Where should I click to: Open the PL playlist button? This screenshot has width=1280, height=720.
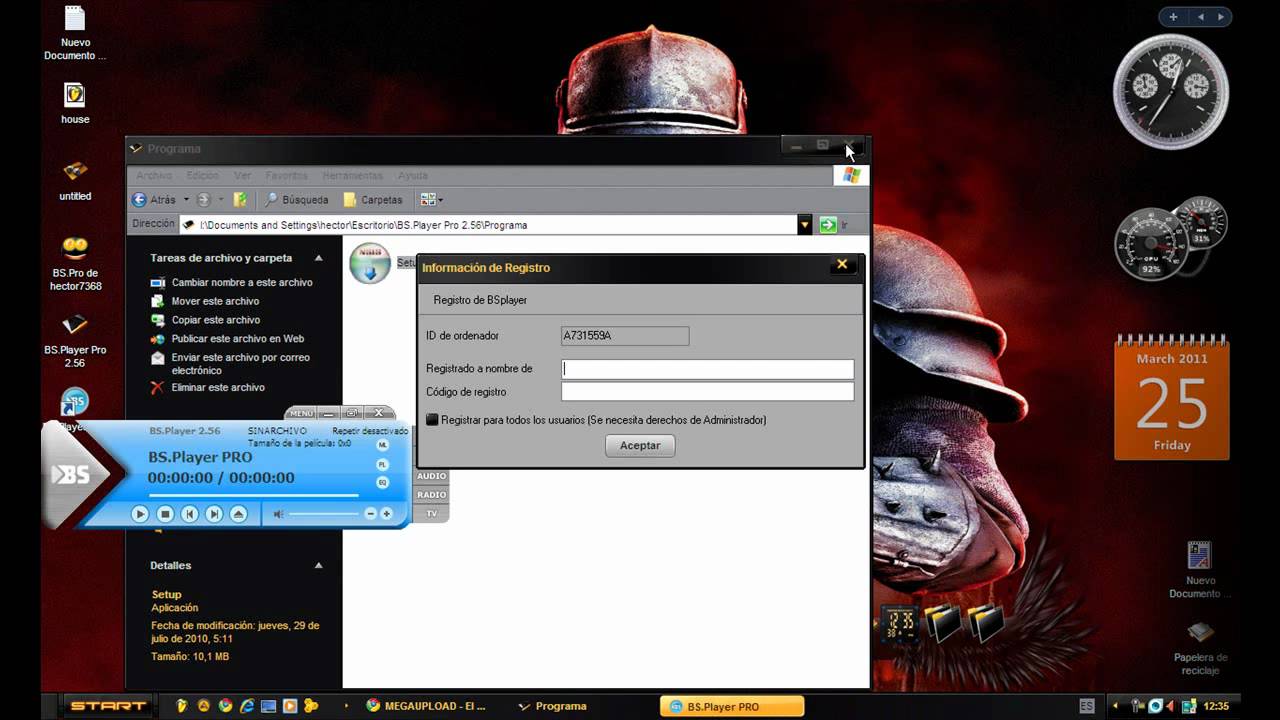(x=382, y=465)
